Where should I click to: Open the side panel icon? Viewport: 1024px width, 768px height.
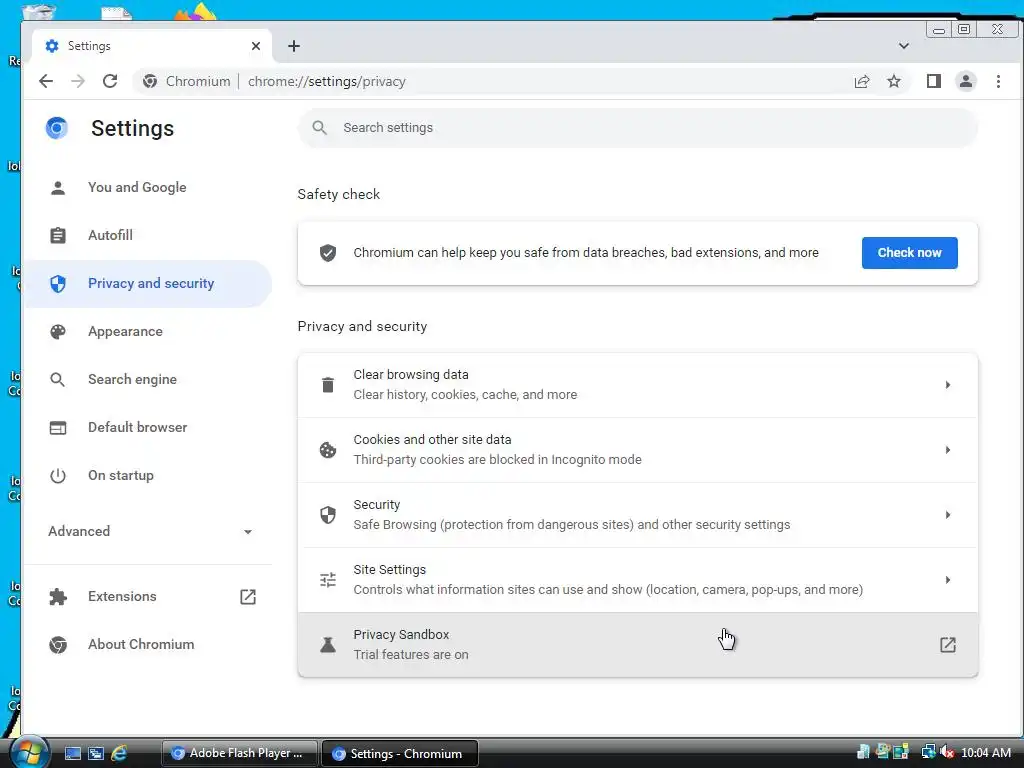coord(934,81)
